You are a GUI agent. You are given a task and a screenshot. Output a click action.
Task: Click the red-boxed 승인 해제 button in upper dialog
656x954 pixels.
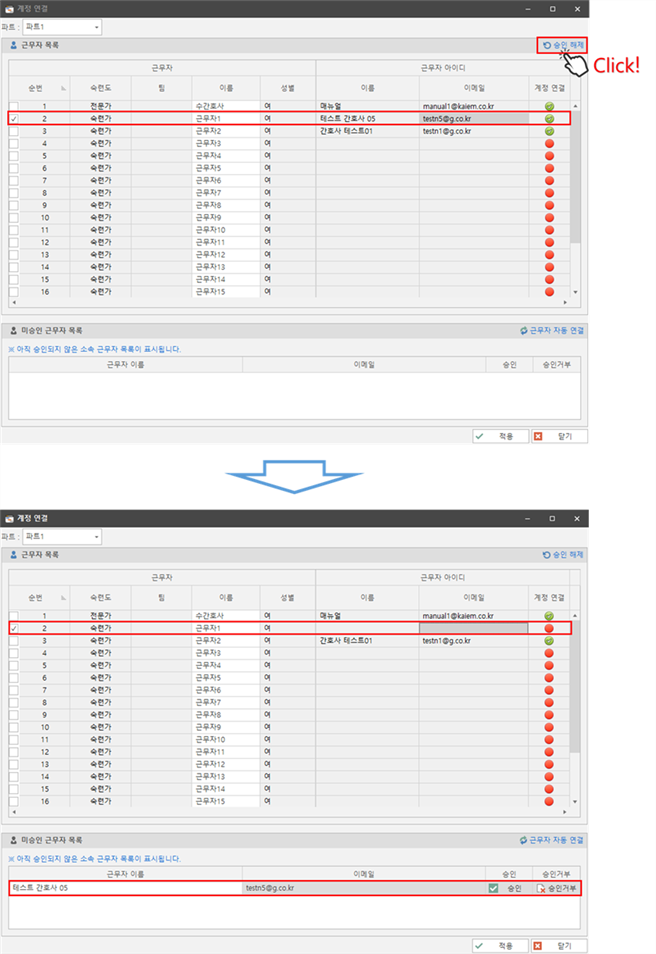[x=561, y=45]
